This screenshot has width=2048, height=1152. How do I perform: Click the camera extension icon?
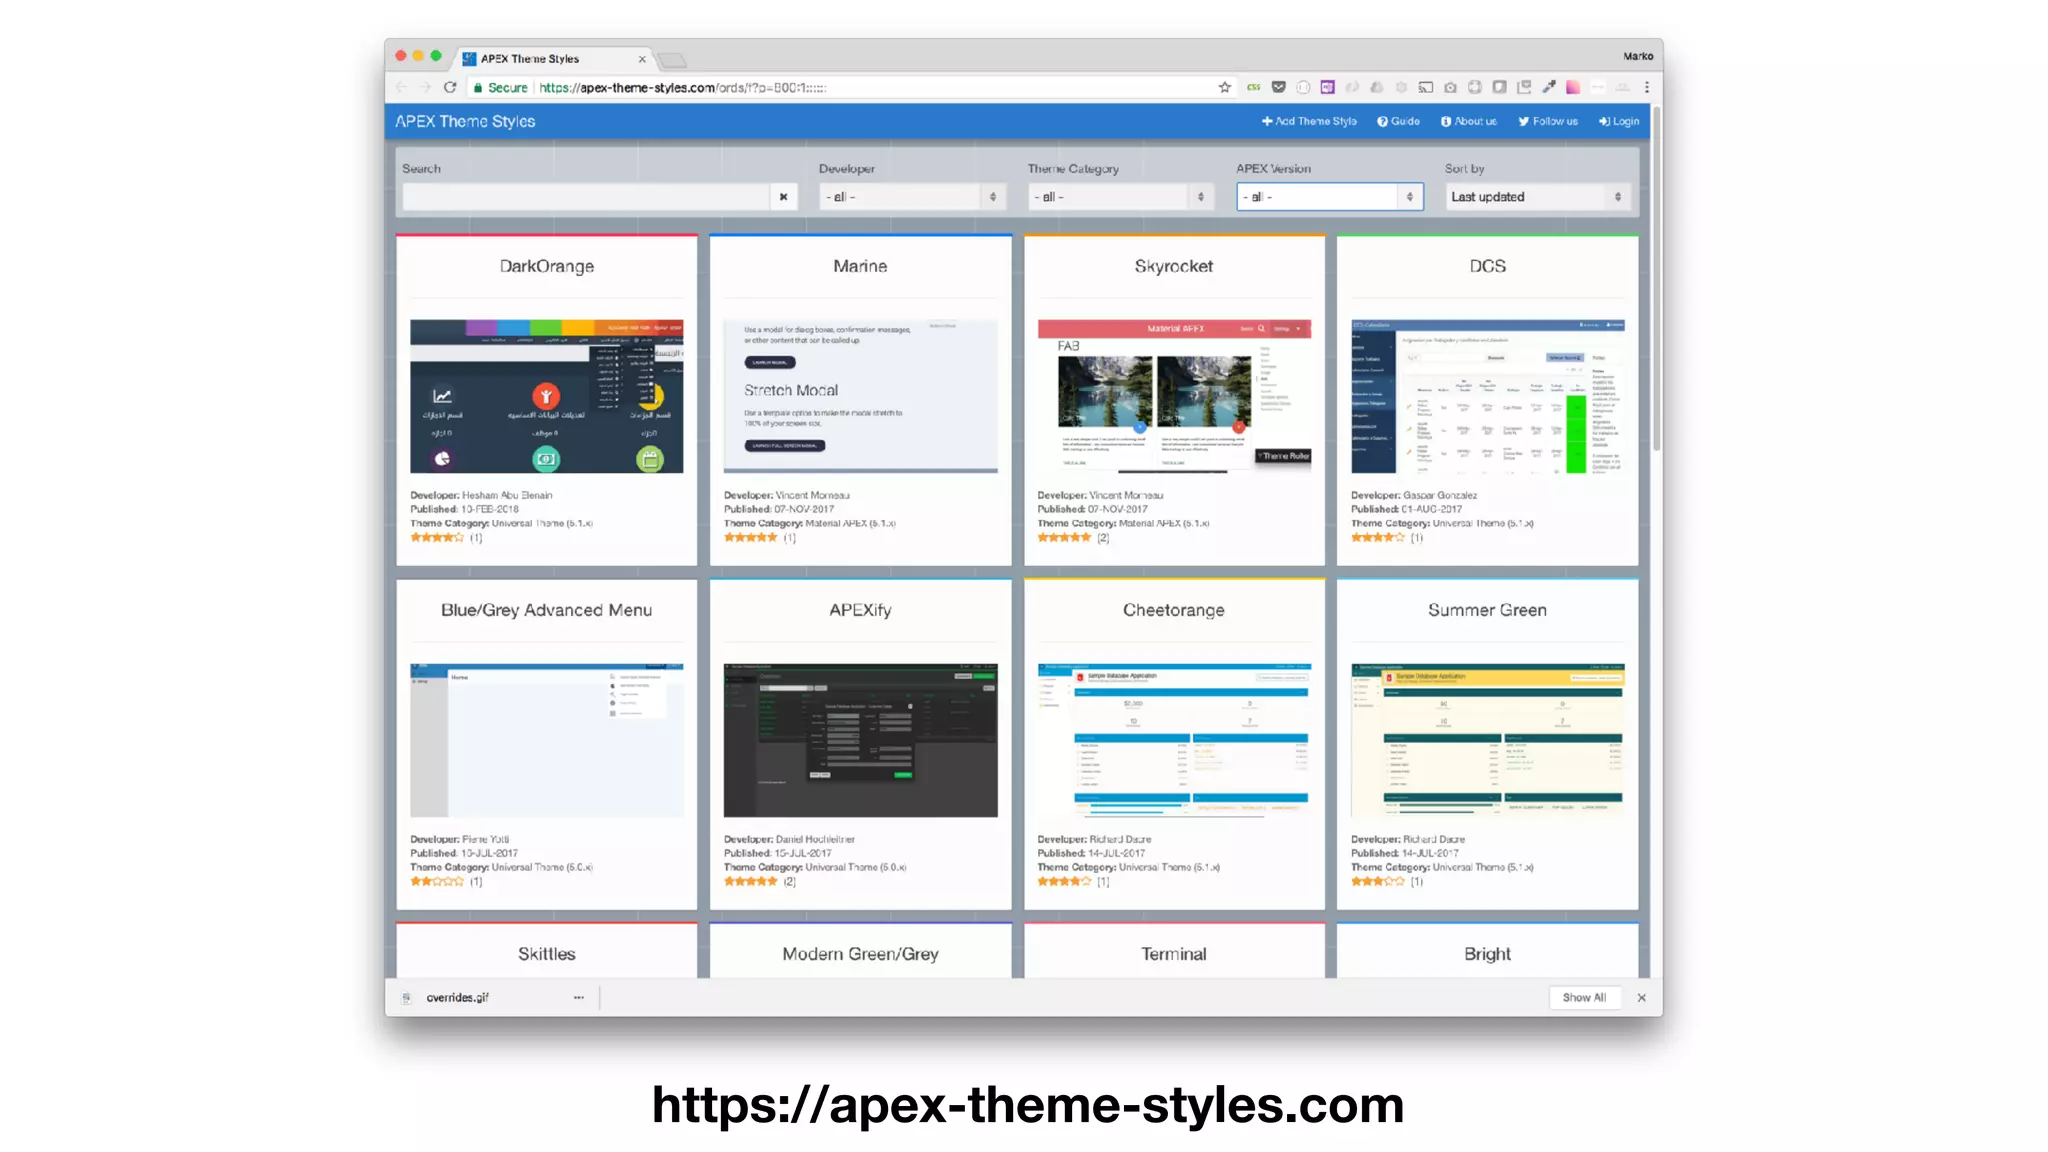click(1450, 88)
